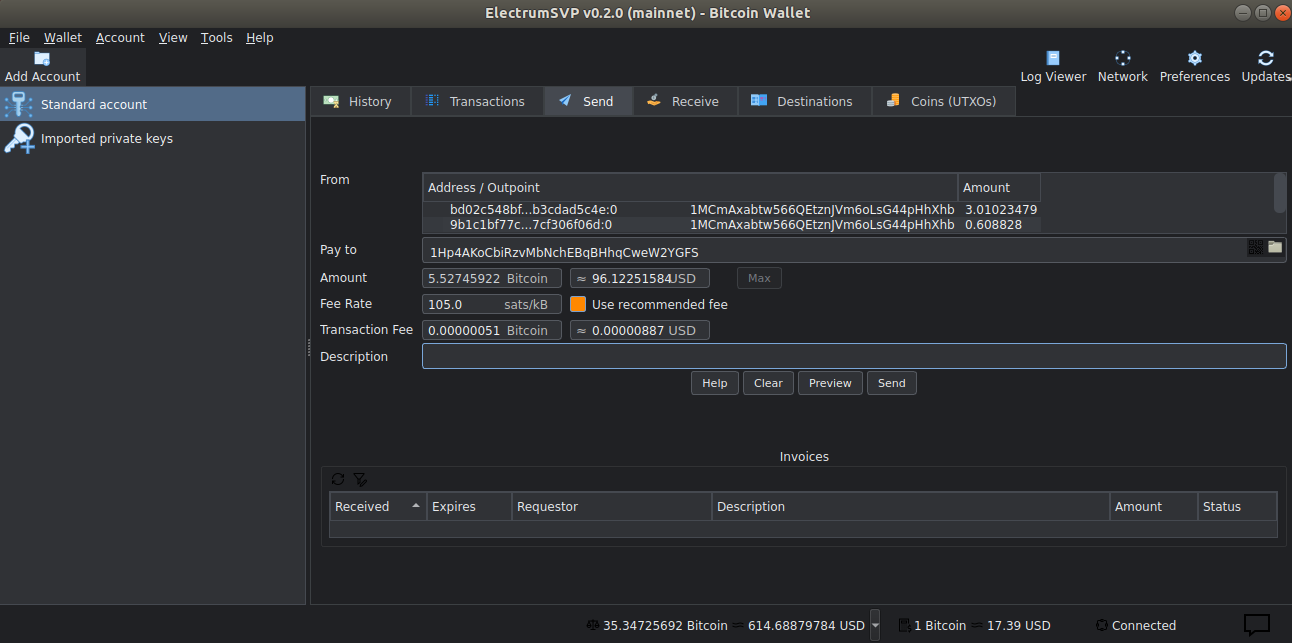Click the Transaction Fee Bitcoin field
The height and width of the screenshot is (643, 1292).
click(x=492, y=330)
